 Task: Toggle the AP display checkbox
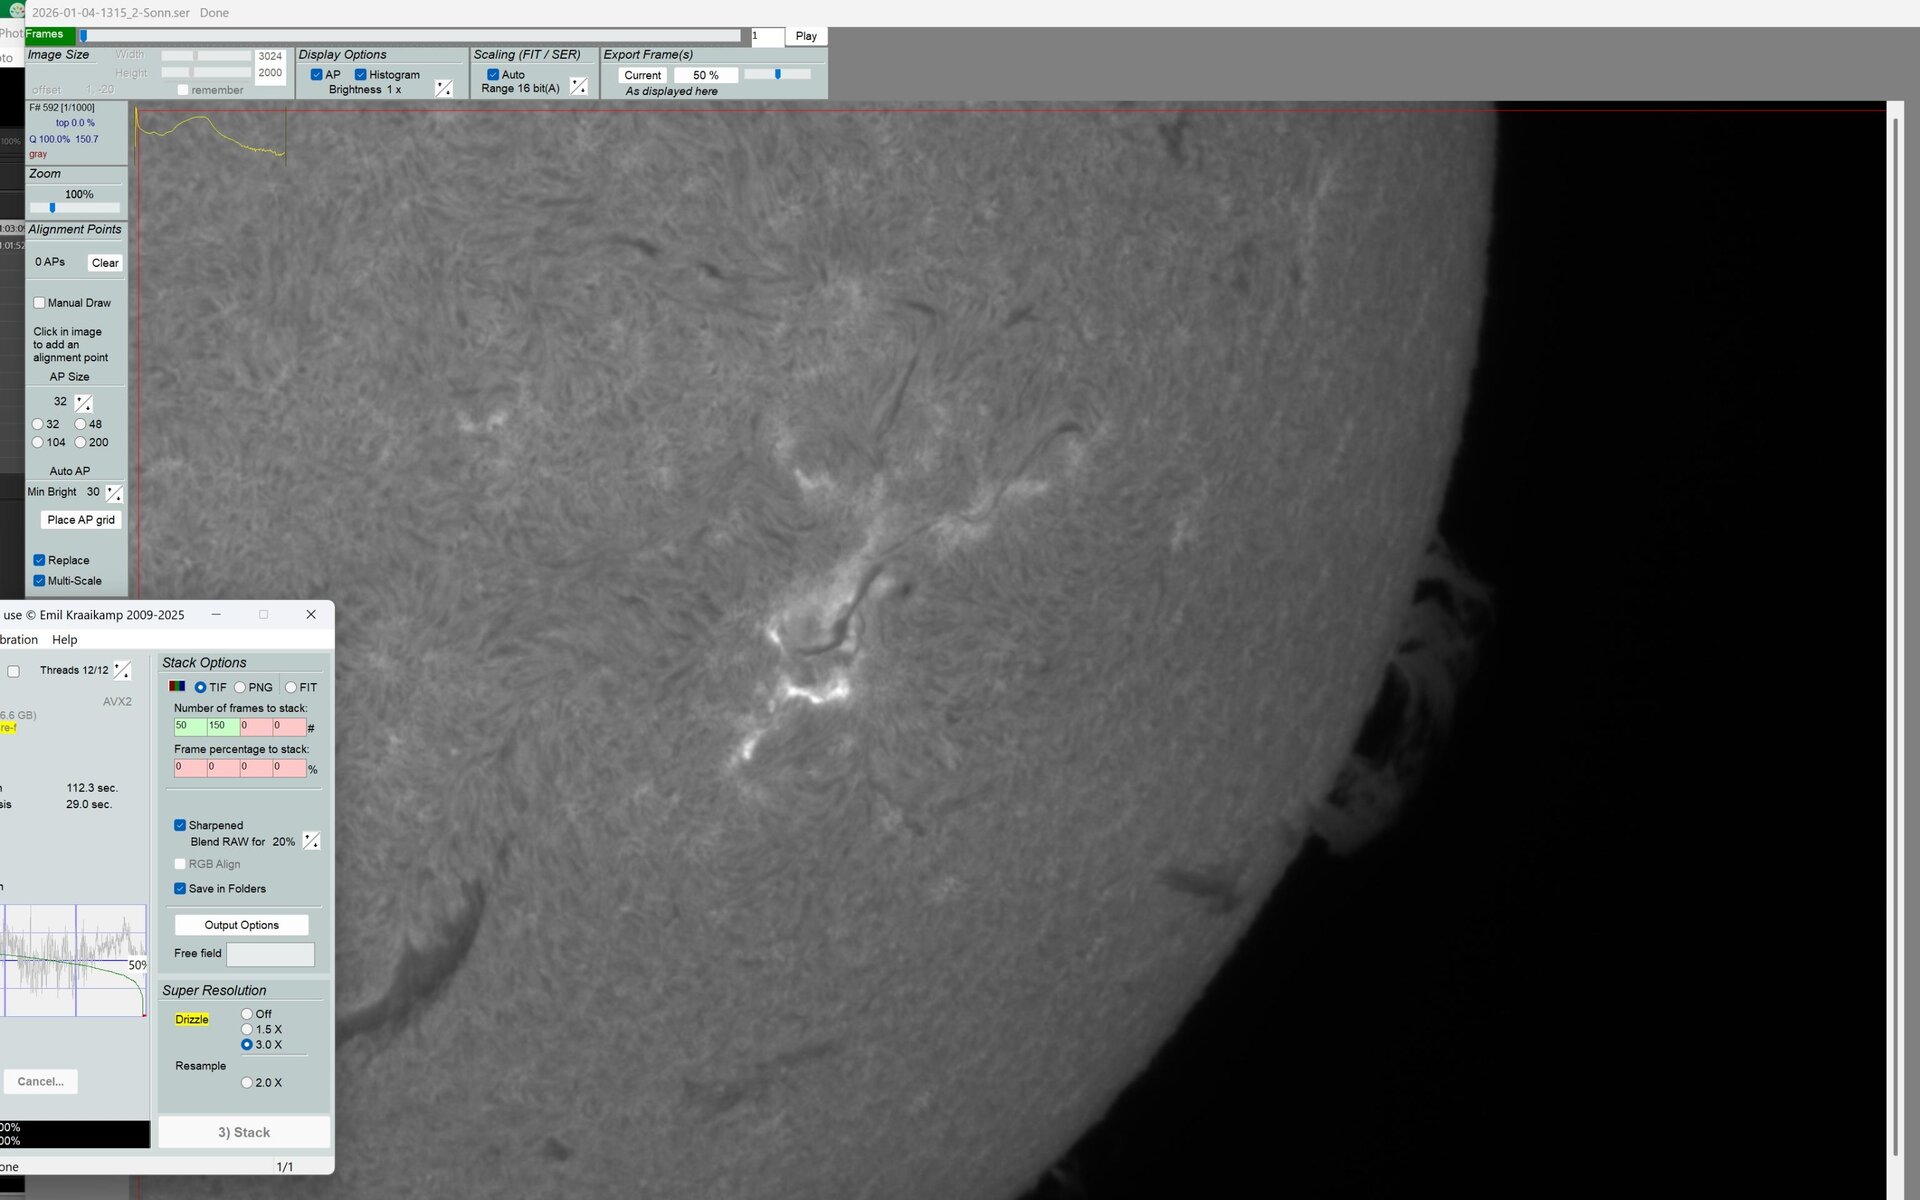click(x=317, y=75)
